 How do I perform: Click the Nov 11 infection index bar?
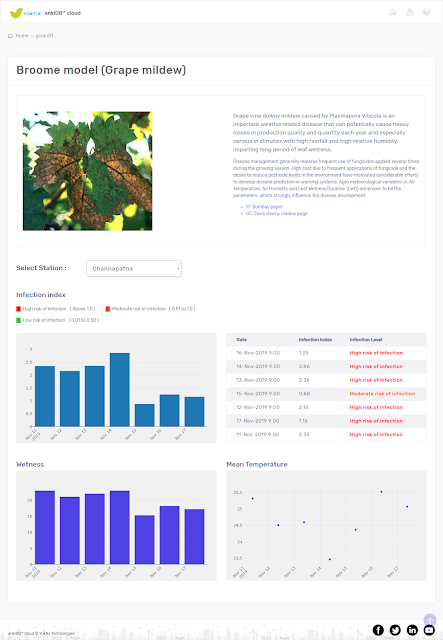tap(45, 396)
